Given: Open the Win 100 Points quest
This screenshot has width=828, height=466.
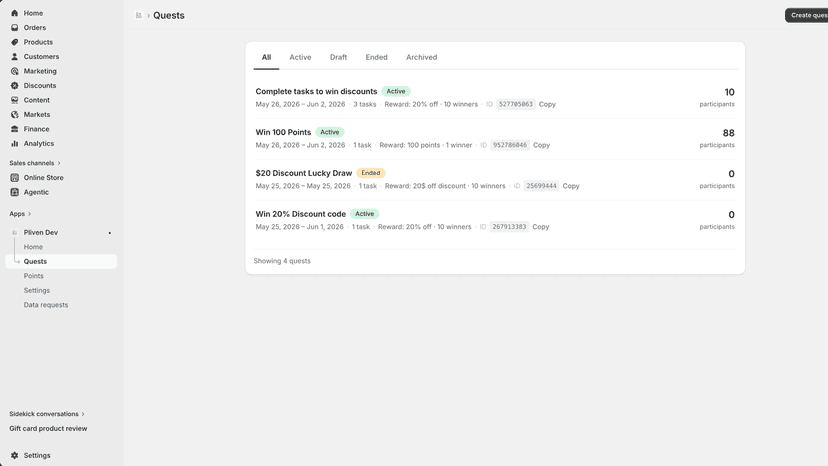Looking at the screenshot, I should tap(283, 132).
